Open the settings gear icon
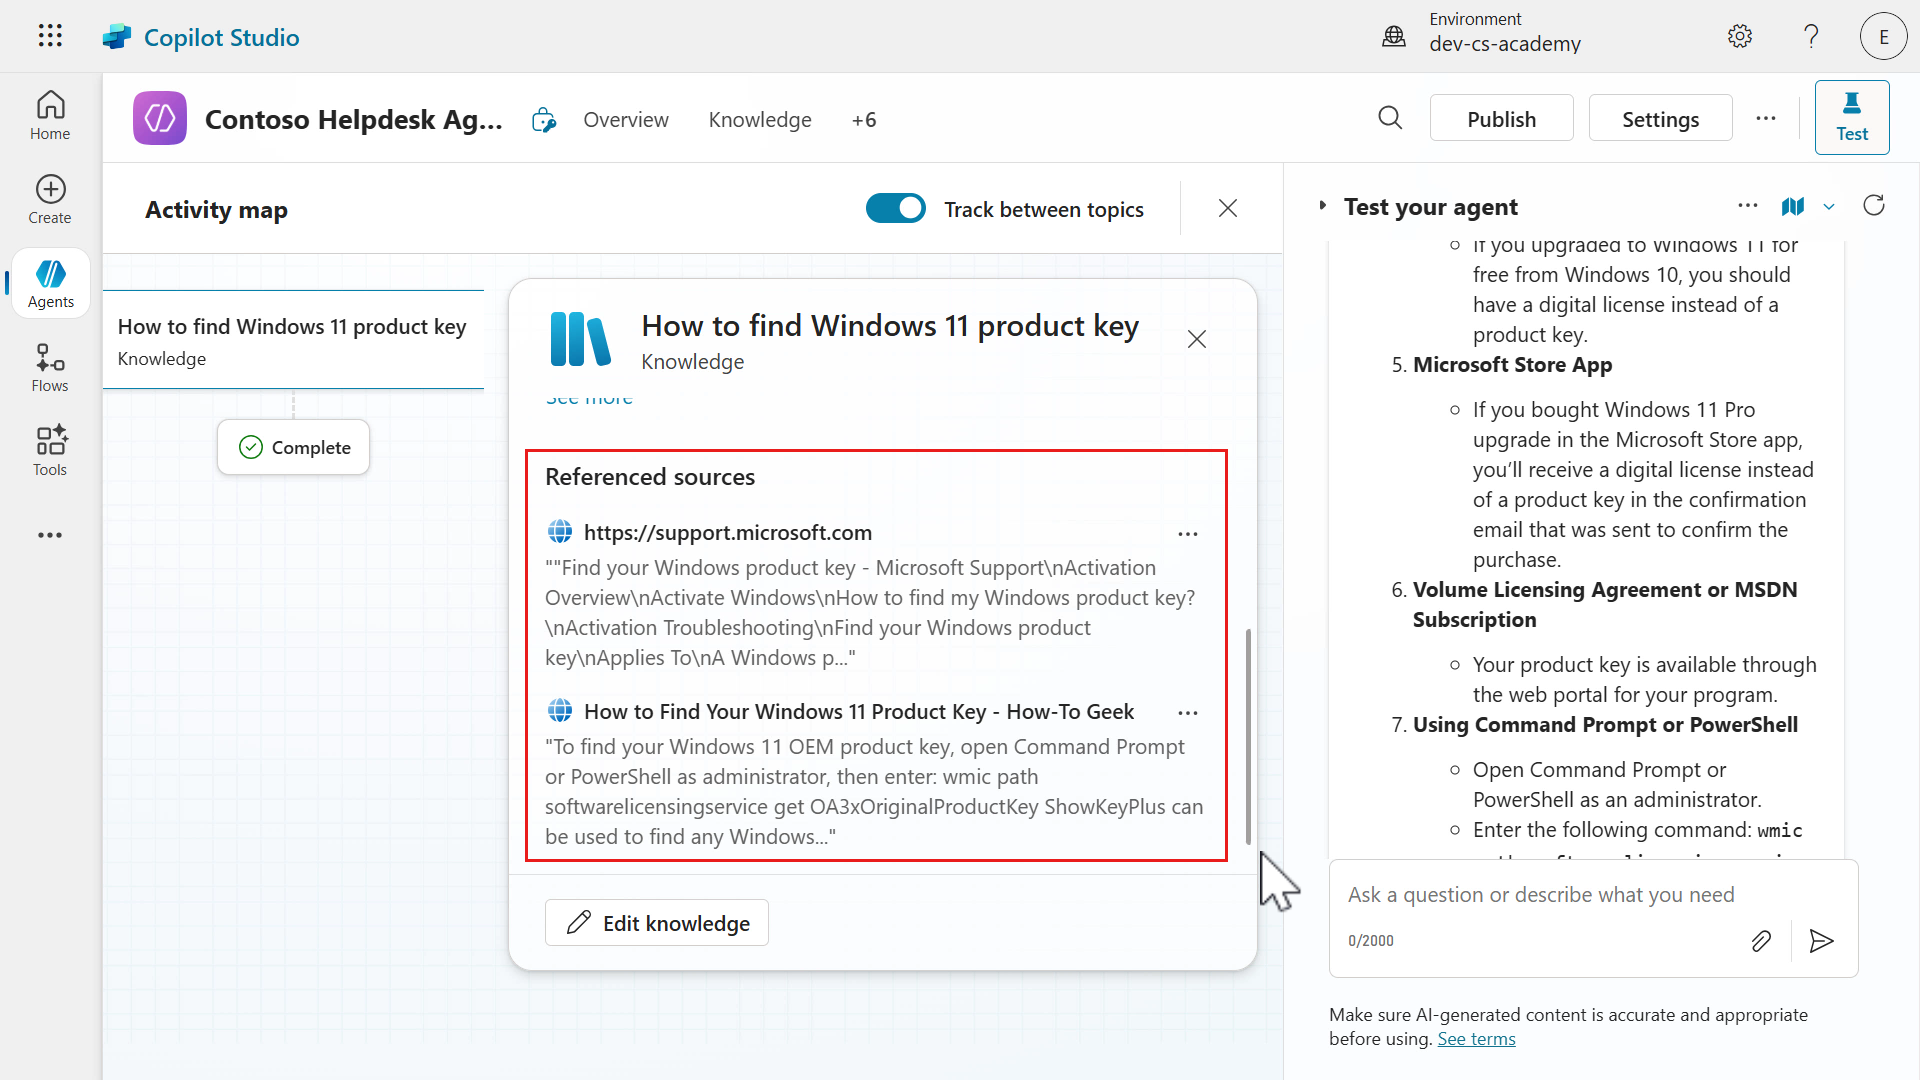 pyautogui.click(x=1740, y=37)
